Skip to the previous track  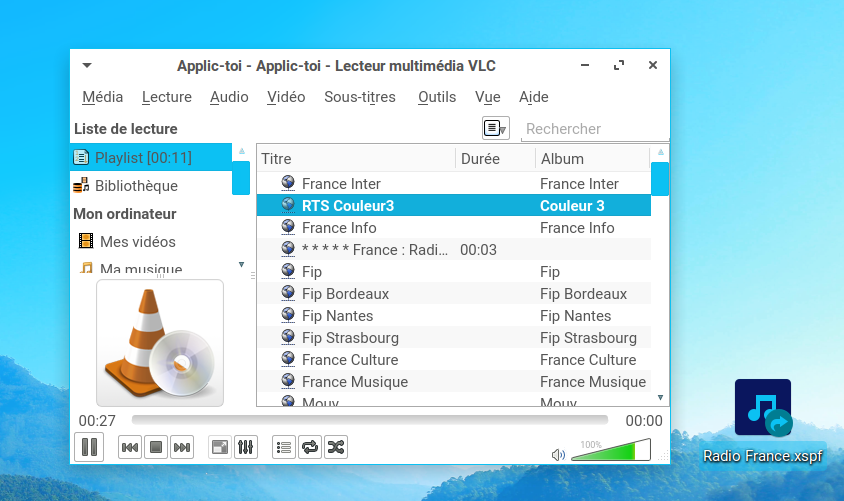point(130,447)
